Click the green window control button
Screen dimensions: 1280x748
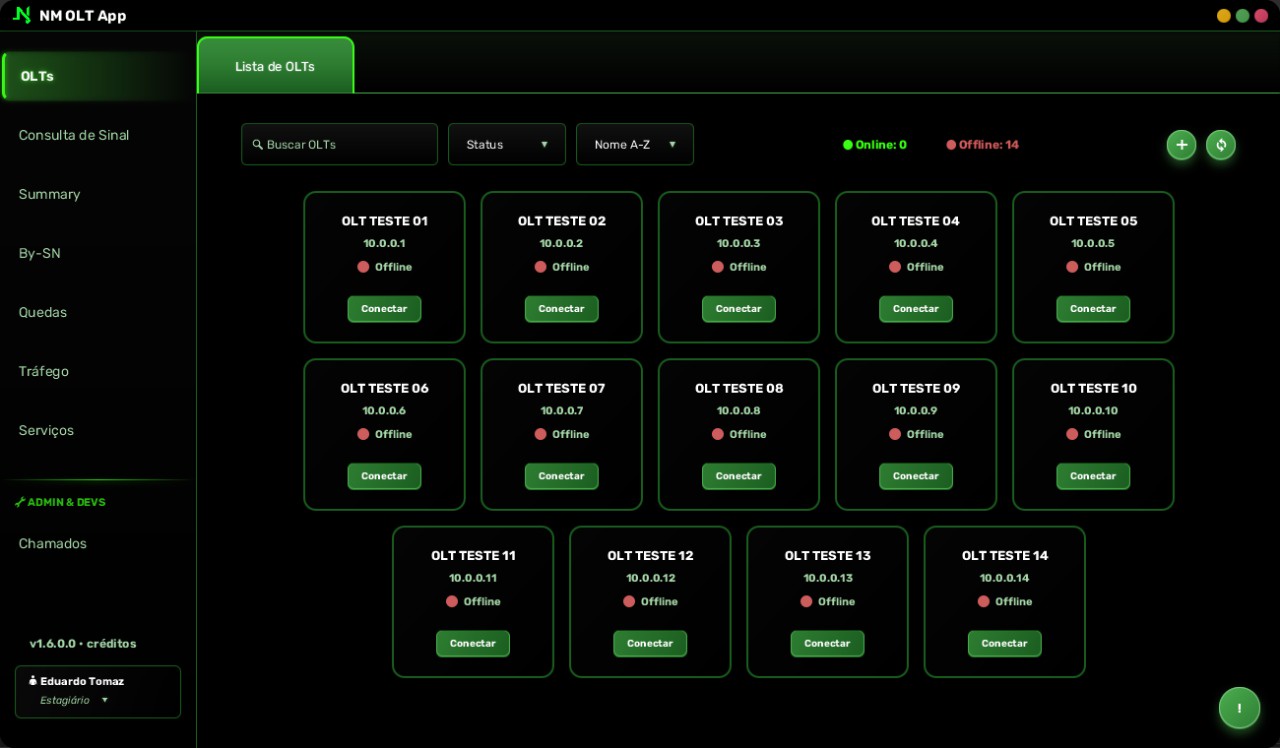(x=1242, y=16)
